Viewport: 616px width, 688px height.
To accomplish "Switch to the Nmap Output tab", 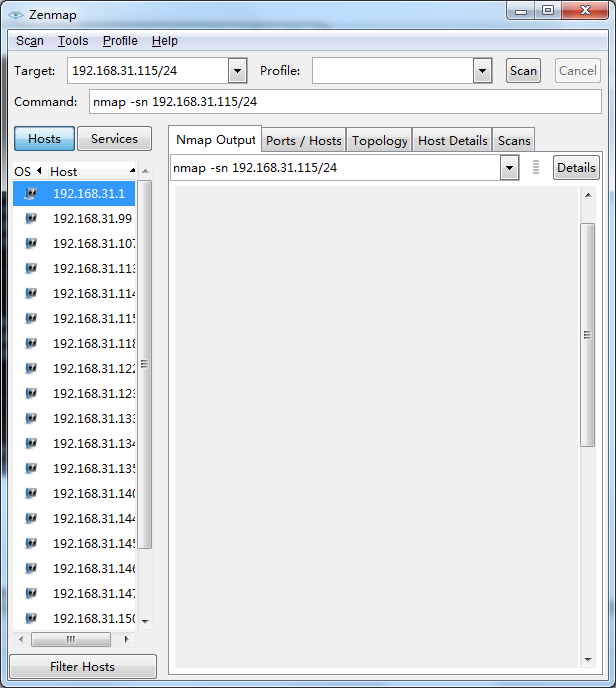I will 215,140.
